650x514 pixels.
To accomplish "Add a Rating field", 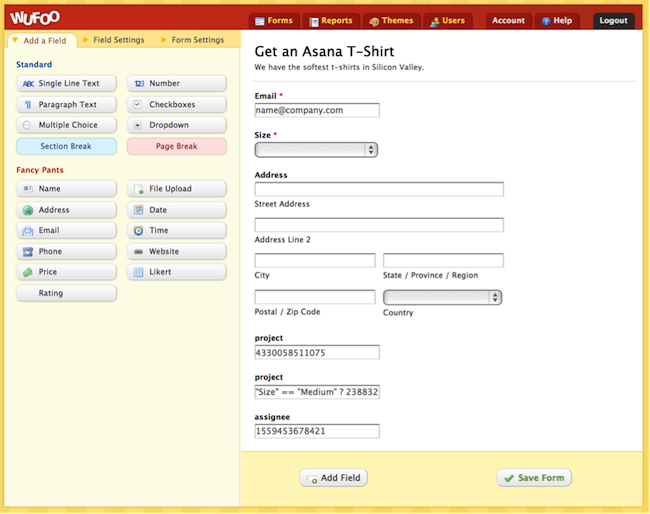I will point(66,293).
